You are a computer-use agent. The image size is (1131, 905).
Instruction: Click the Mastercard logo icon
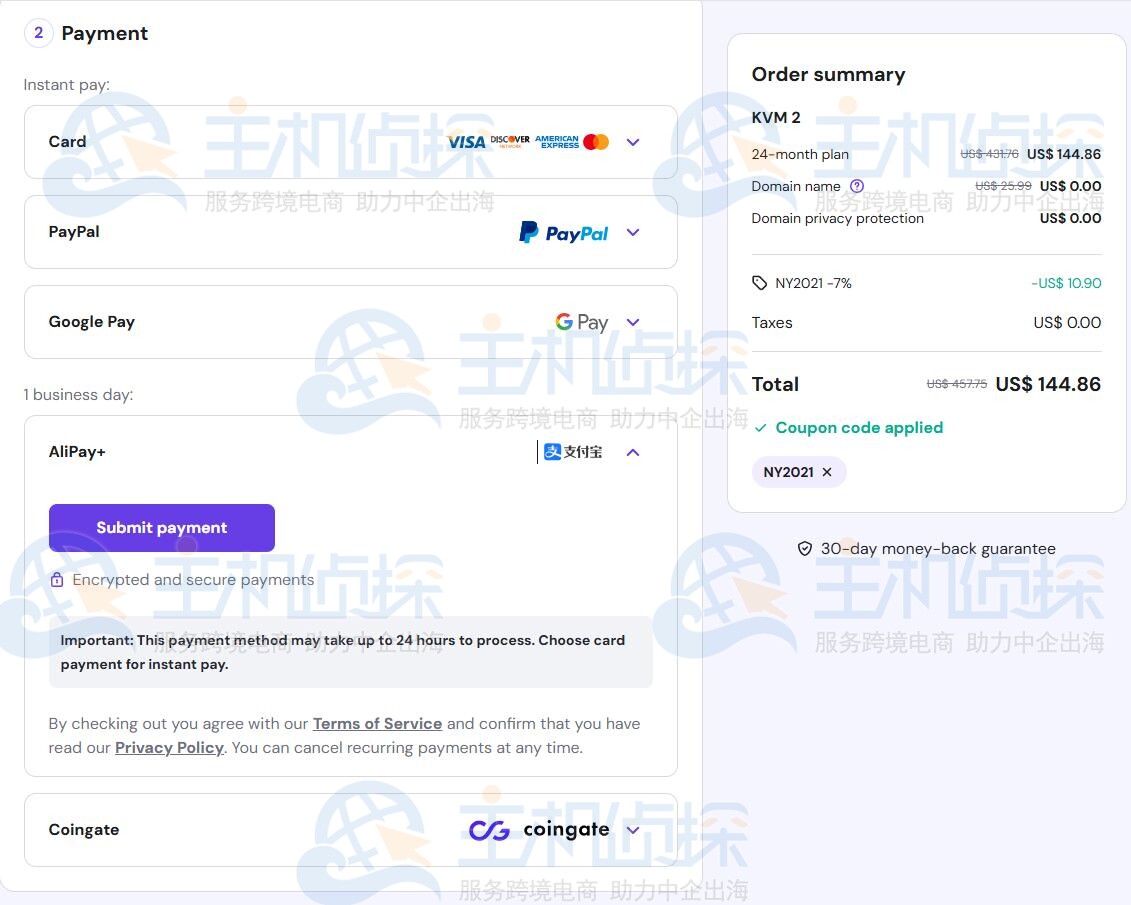[596, 142]
